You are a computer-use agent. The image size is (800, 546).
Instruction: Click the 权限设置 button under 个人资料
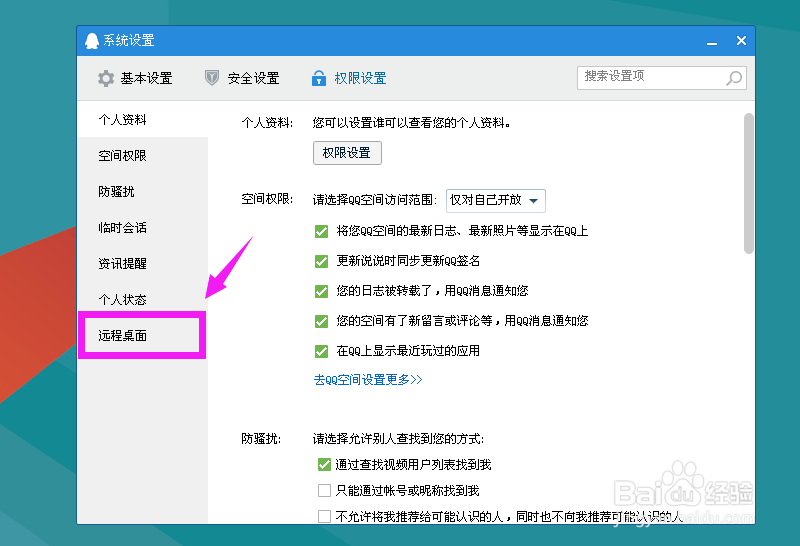coord(347,153)
